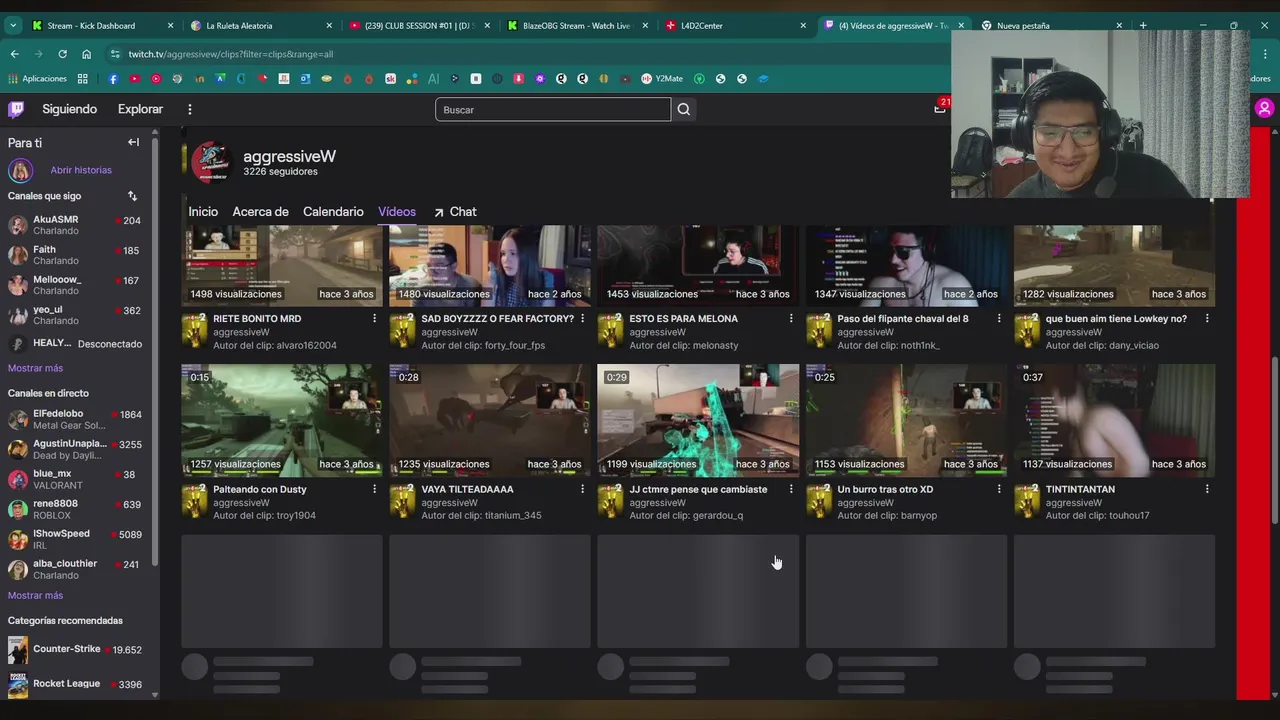Open options for que buen aim clip
This screenshot has width=1280, height=720.
coord(1206,319)
